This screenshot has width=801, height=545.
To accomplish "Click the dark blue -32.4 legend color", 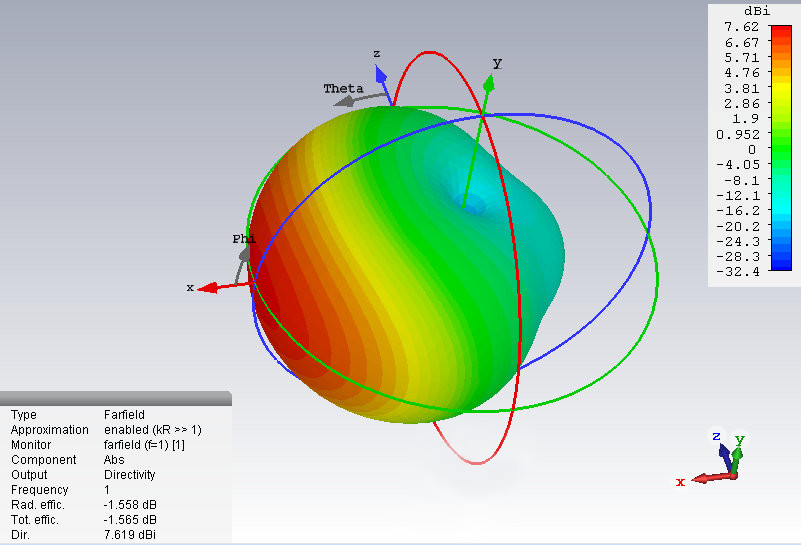I will (780, 271).
